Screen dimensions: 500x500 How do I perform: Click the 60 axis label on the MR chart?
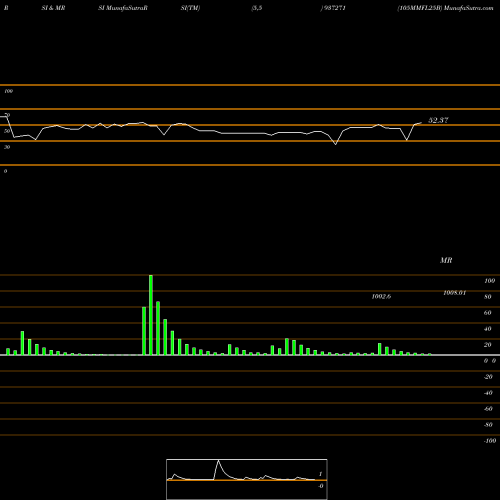click(487, 313)
